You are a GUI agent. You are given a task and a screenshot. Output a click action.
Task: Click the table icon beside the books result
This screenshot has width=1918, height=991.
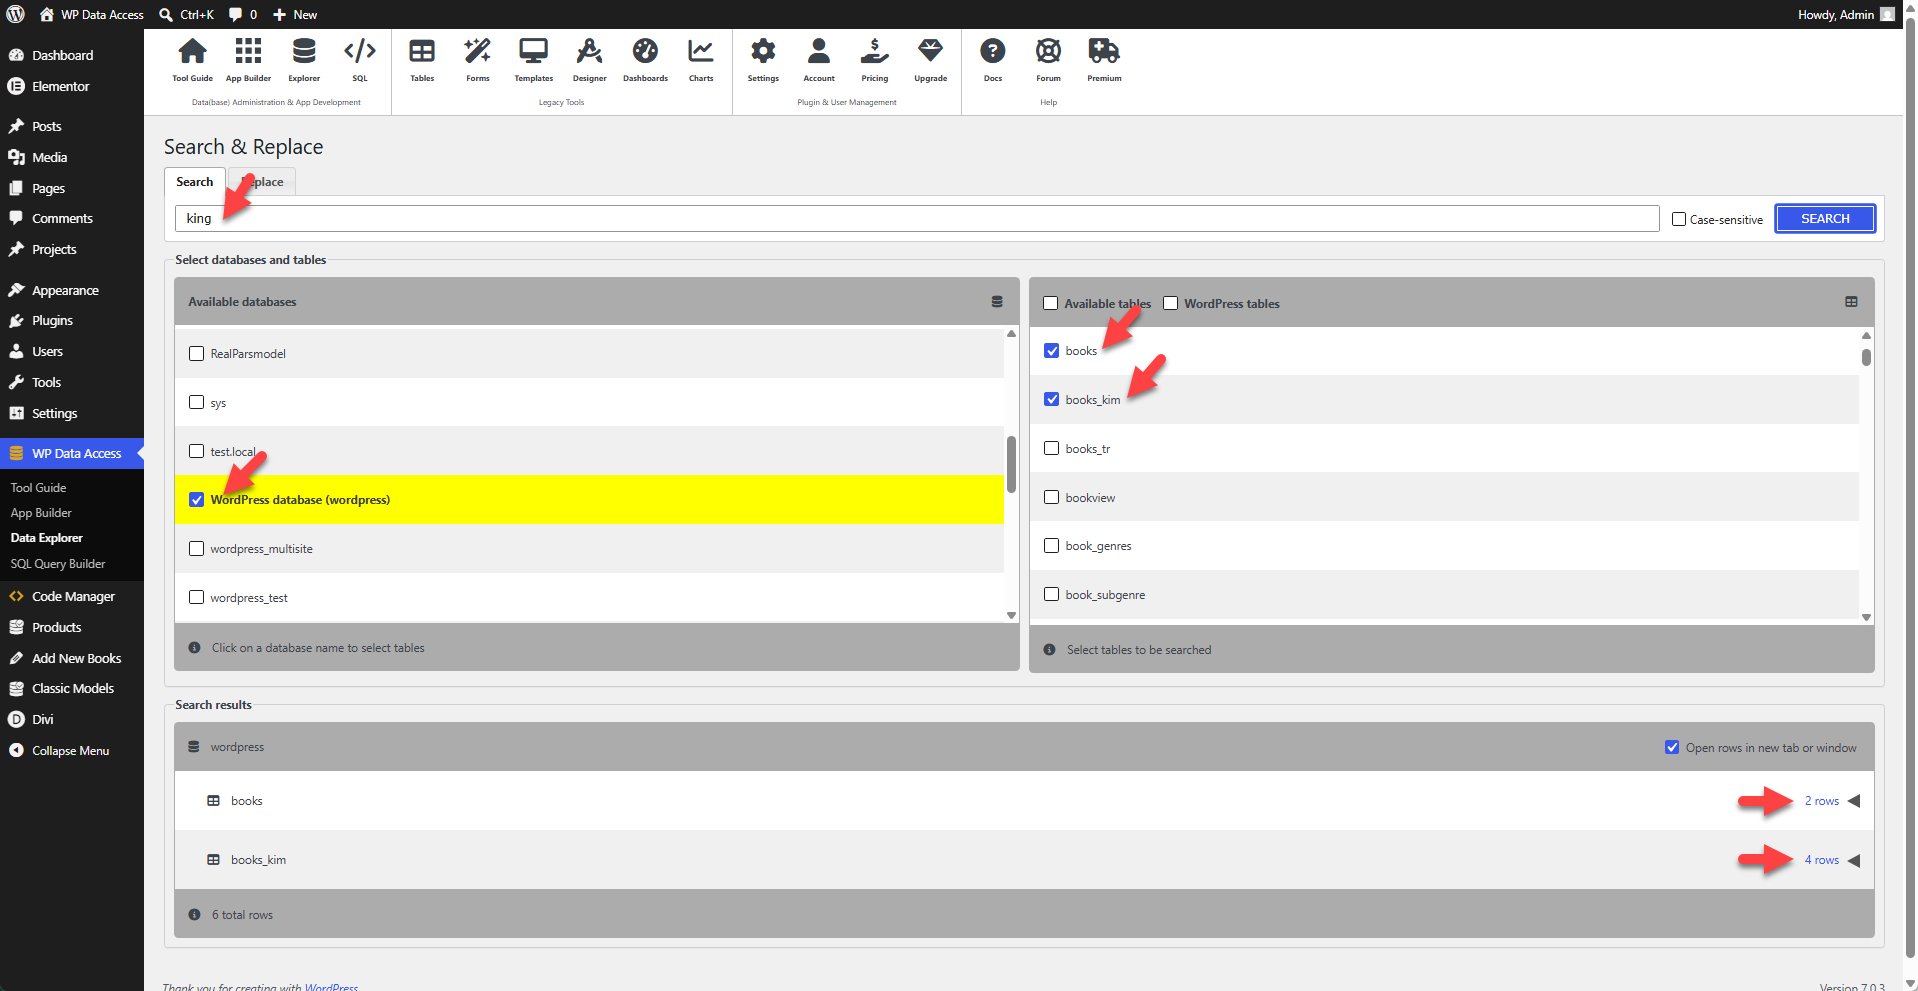pyautogui.click(x=213, y=801)
